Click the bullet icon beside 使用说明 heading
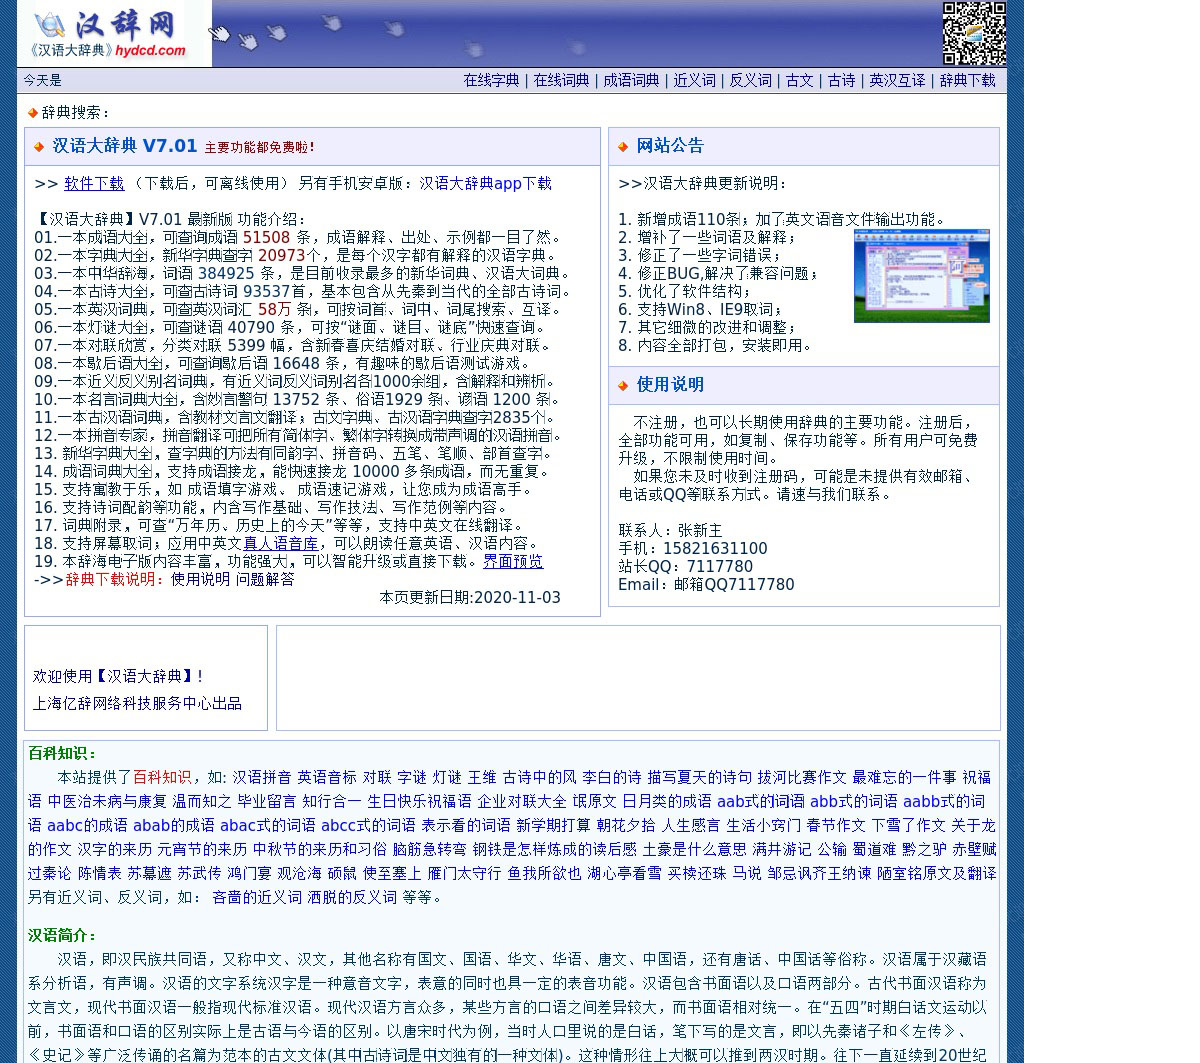The height and width of the screenshot is (1063, 1200). pos(623,386)
